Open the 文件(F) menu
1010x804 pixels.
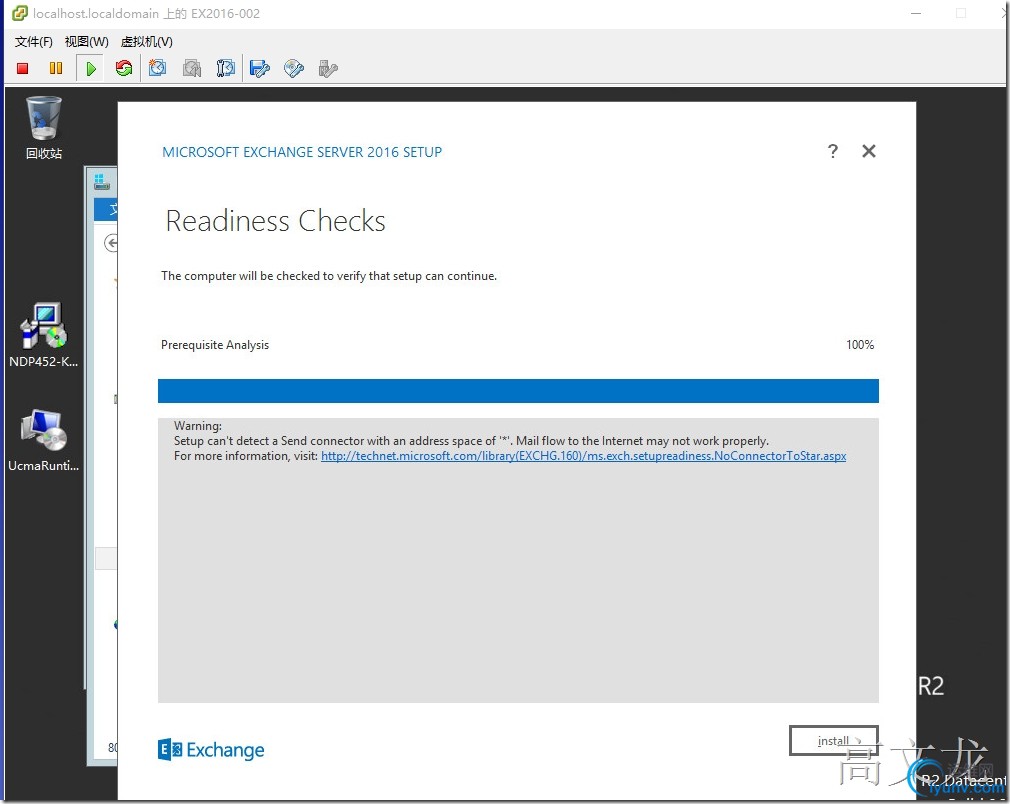click(33, 42)
